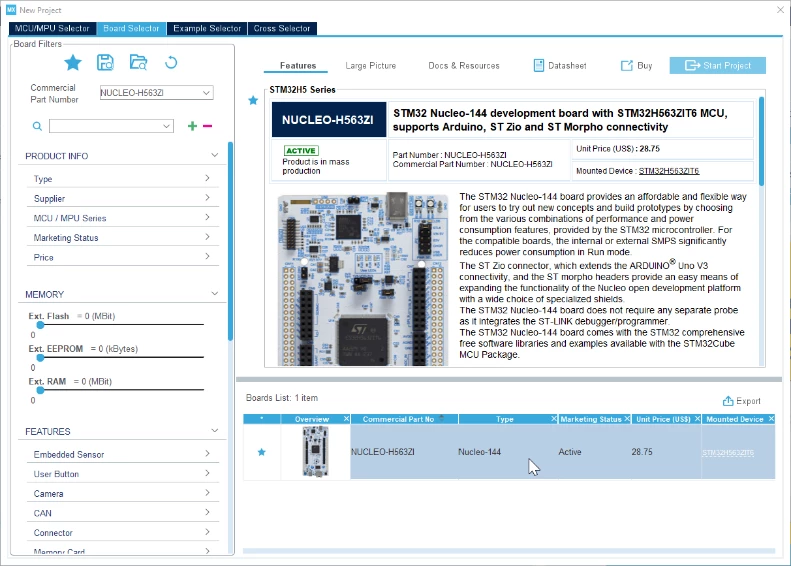Open the Docs & Resources tab
The height and width of the screenshot is (566, 791).
(x=464, y=66)
